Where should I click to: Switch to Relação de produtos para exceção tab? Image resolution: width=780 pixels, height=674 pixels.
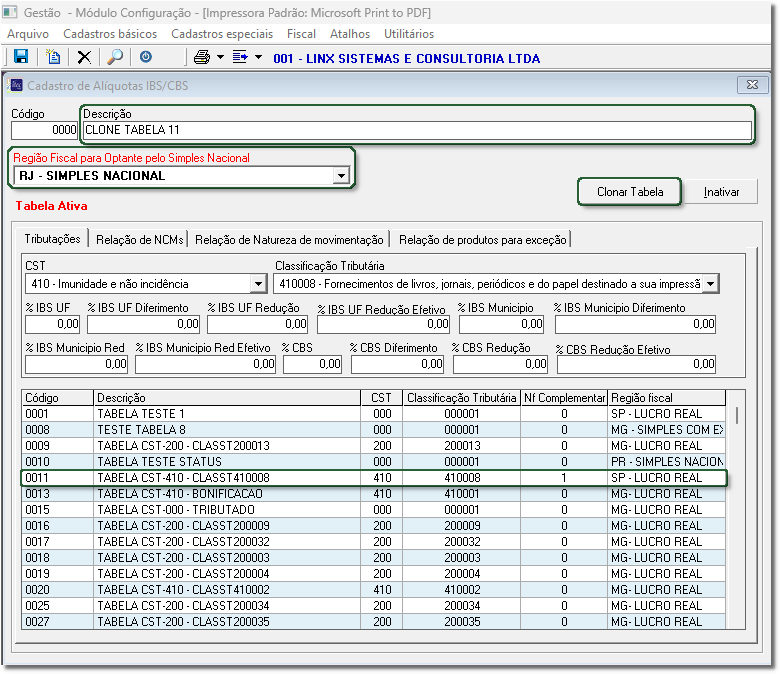click(482, 240)
